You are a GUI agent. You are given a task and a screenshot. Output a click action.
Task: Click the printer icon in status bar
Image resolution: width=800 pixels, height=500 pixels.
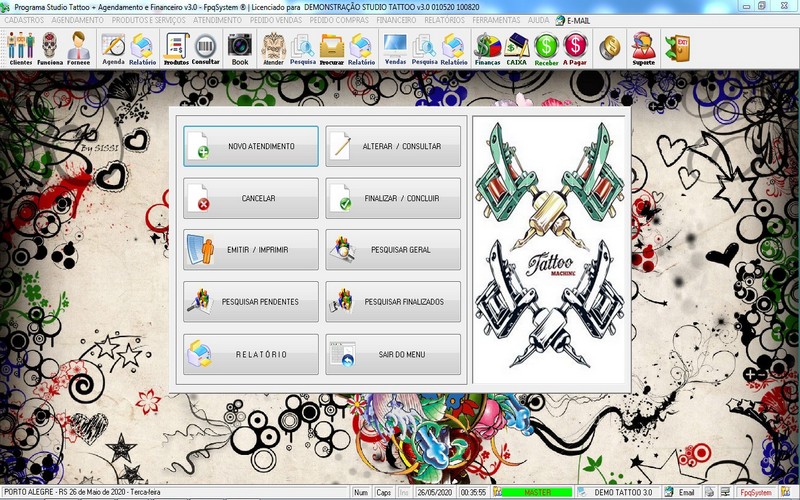coord(710,492)
